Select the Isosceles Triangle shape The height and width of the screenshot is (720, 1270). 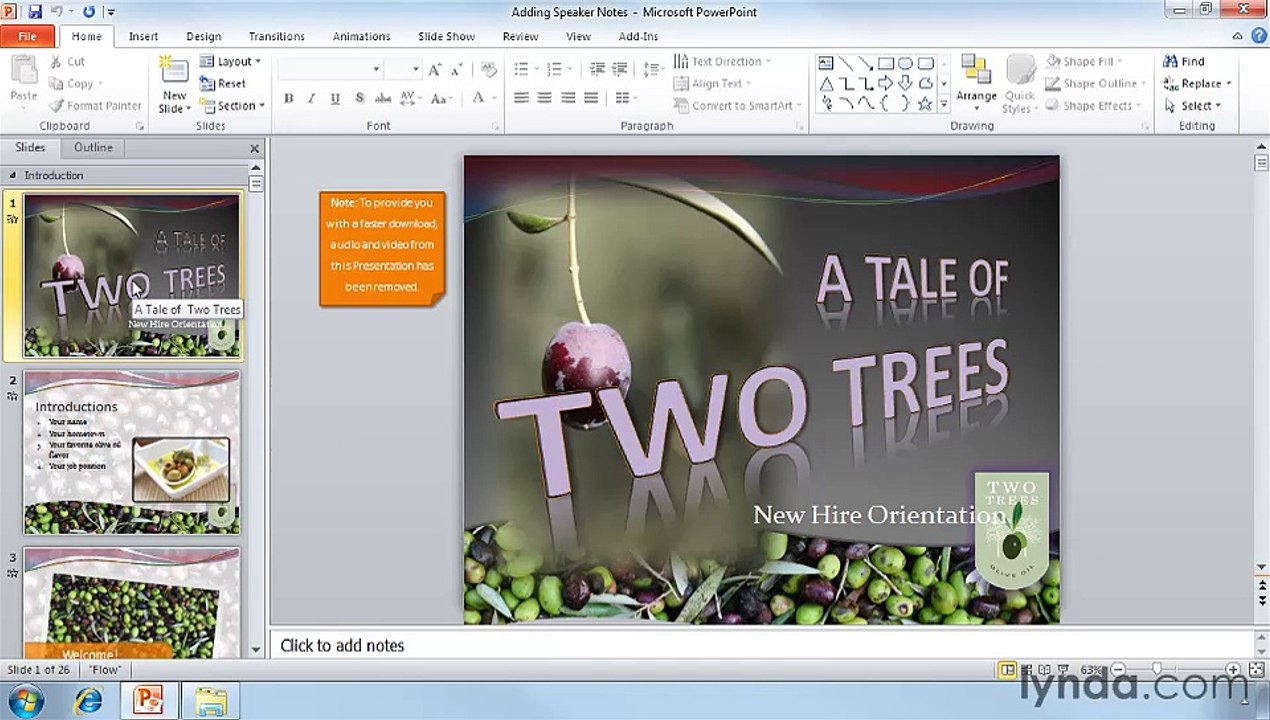[826, 84]
